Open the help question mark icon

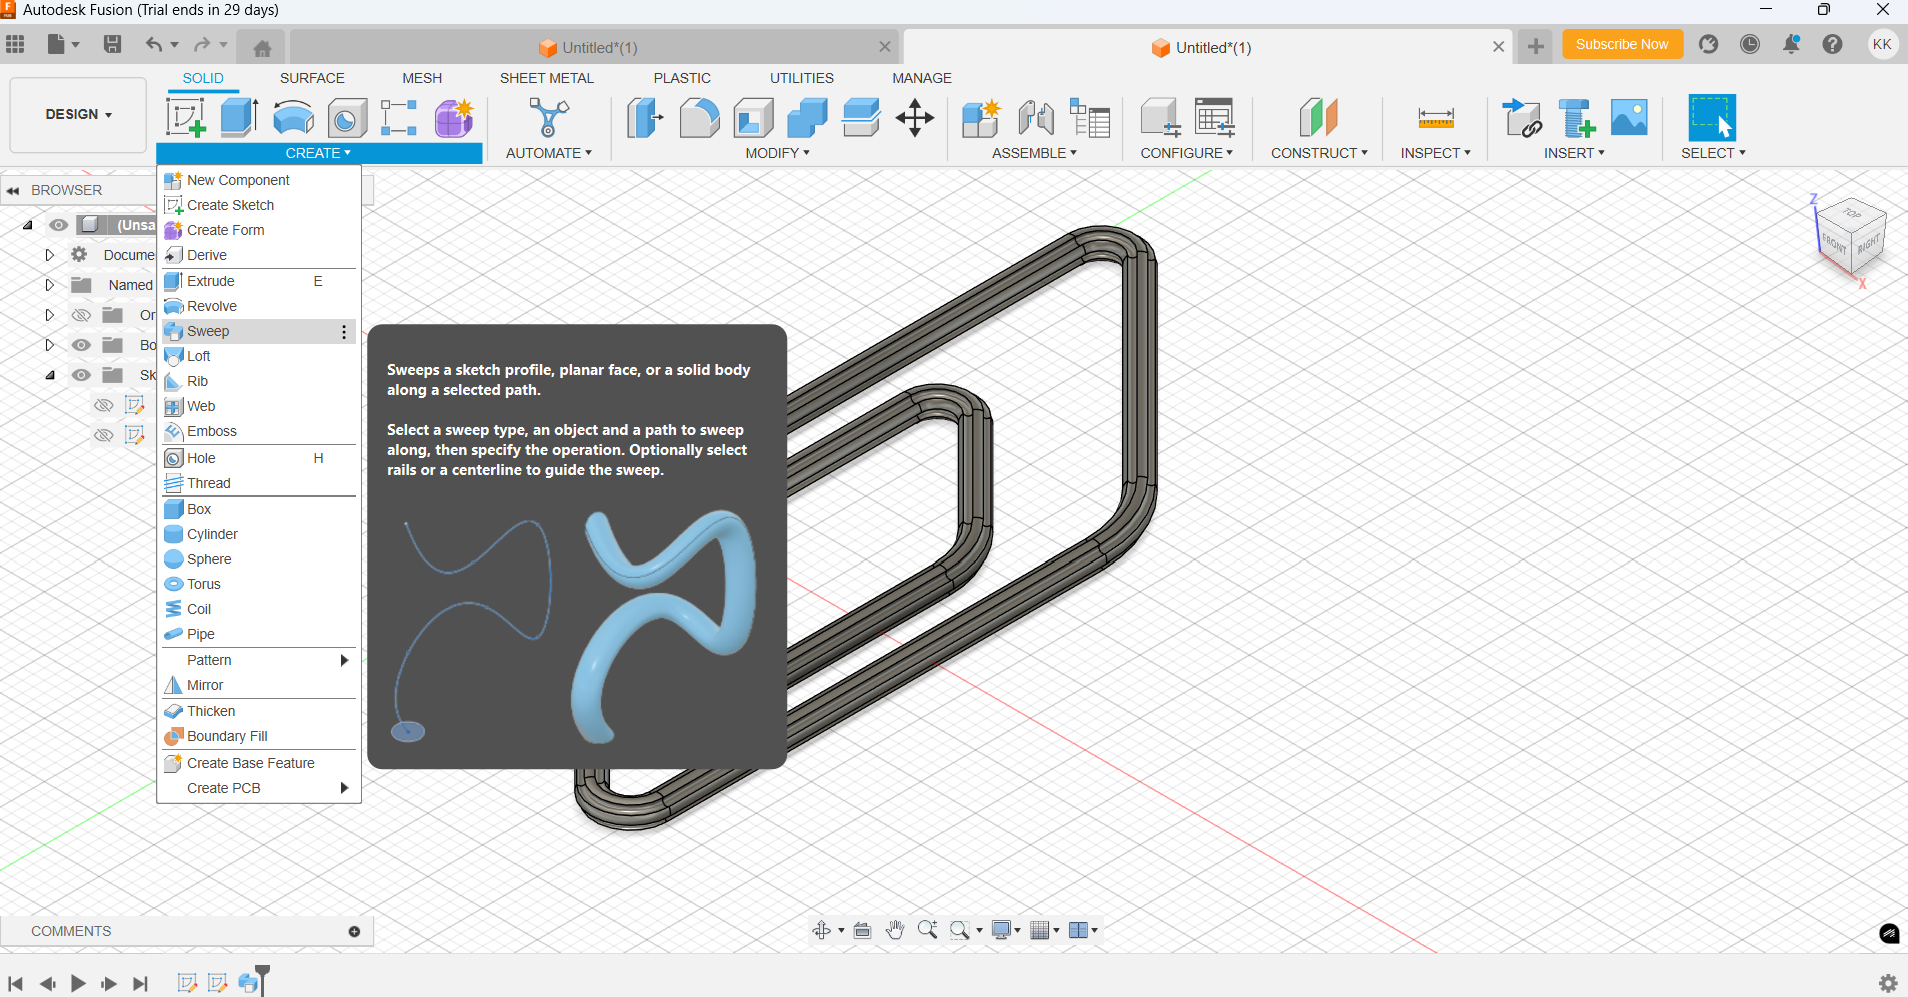click(1832, 44)
